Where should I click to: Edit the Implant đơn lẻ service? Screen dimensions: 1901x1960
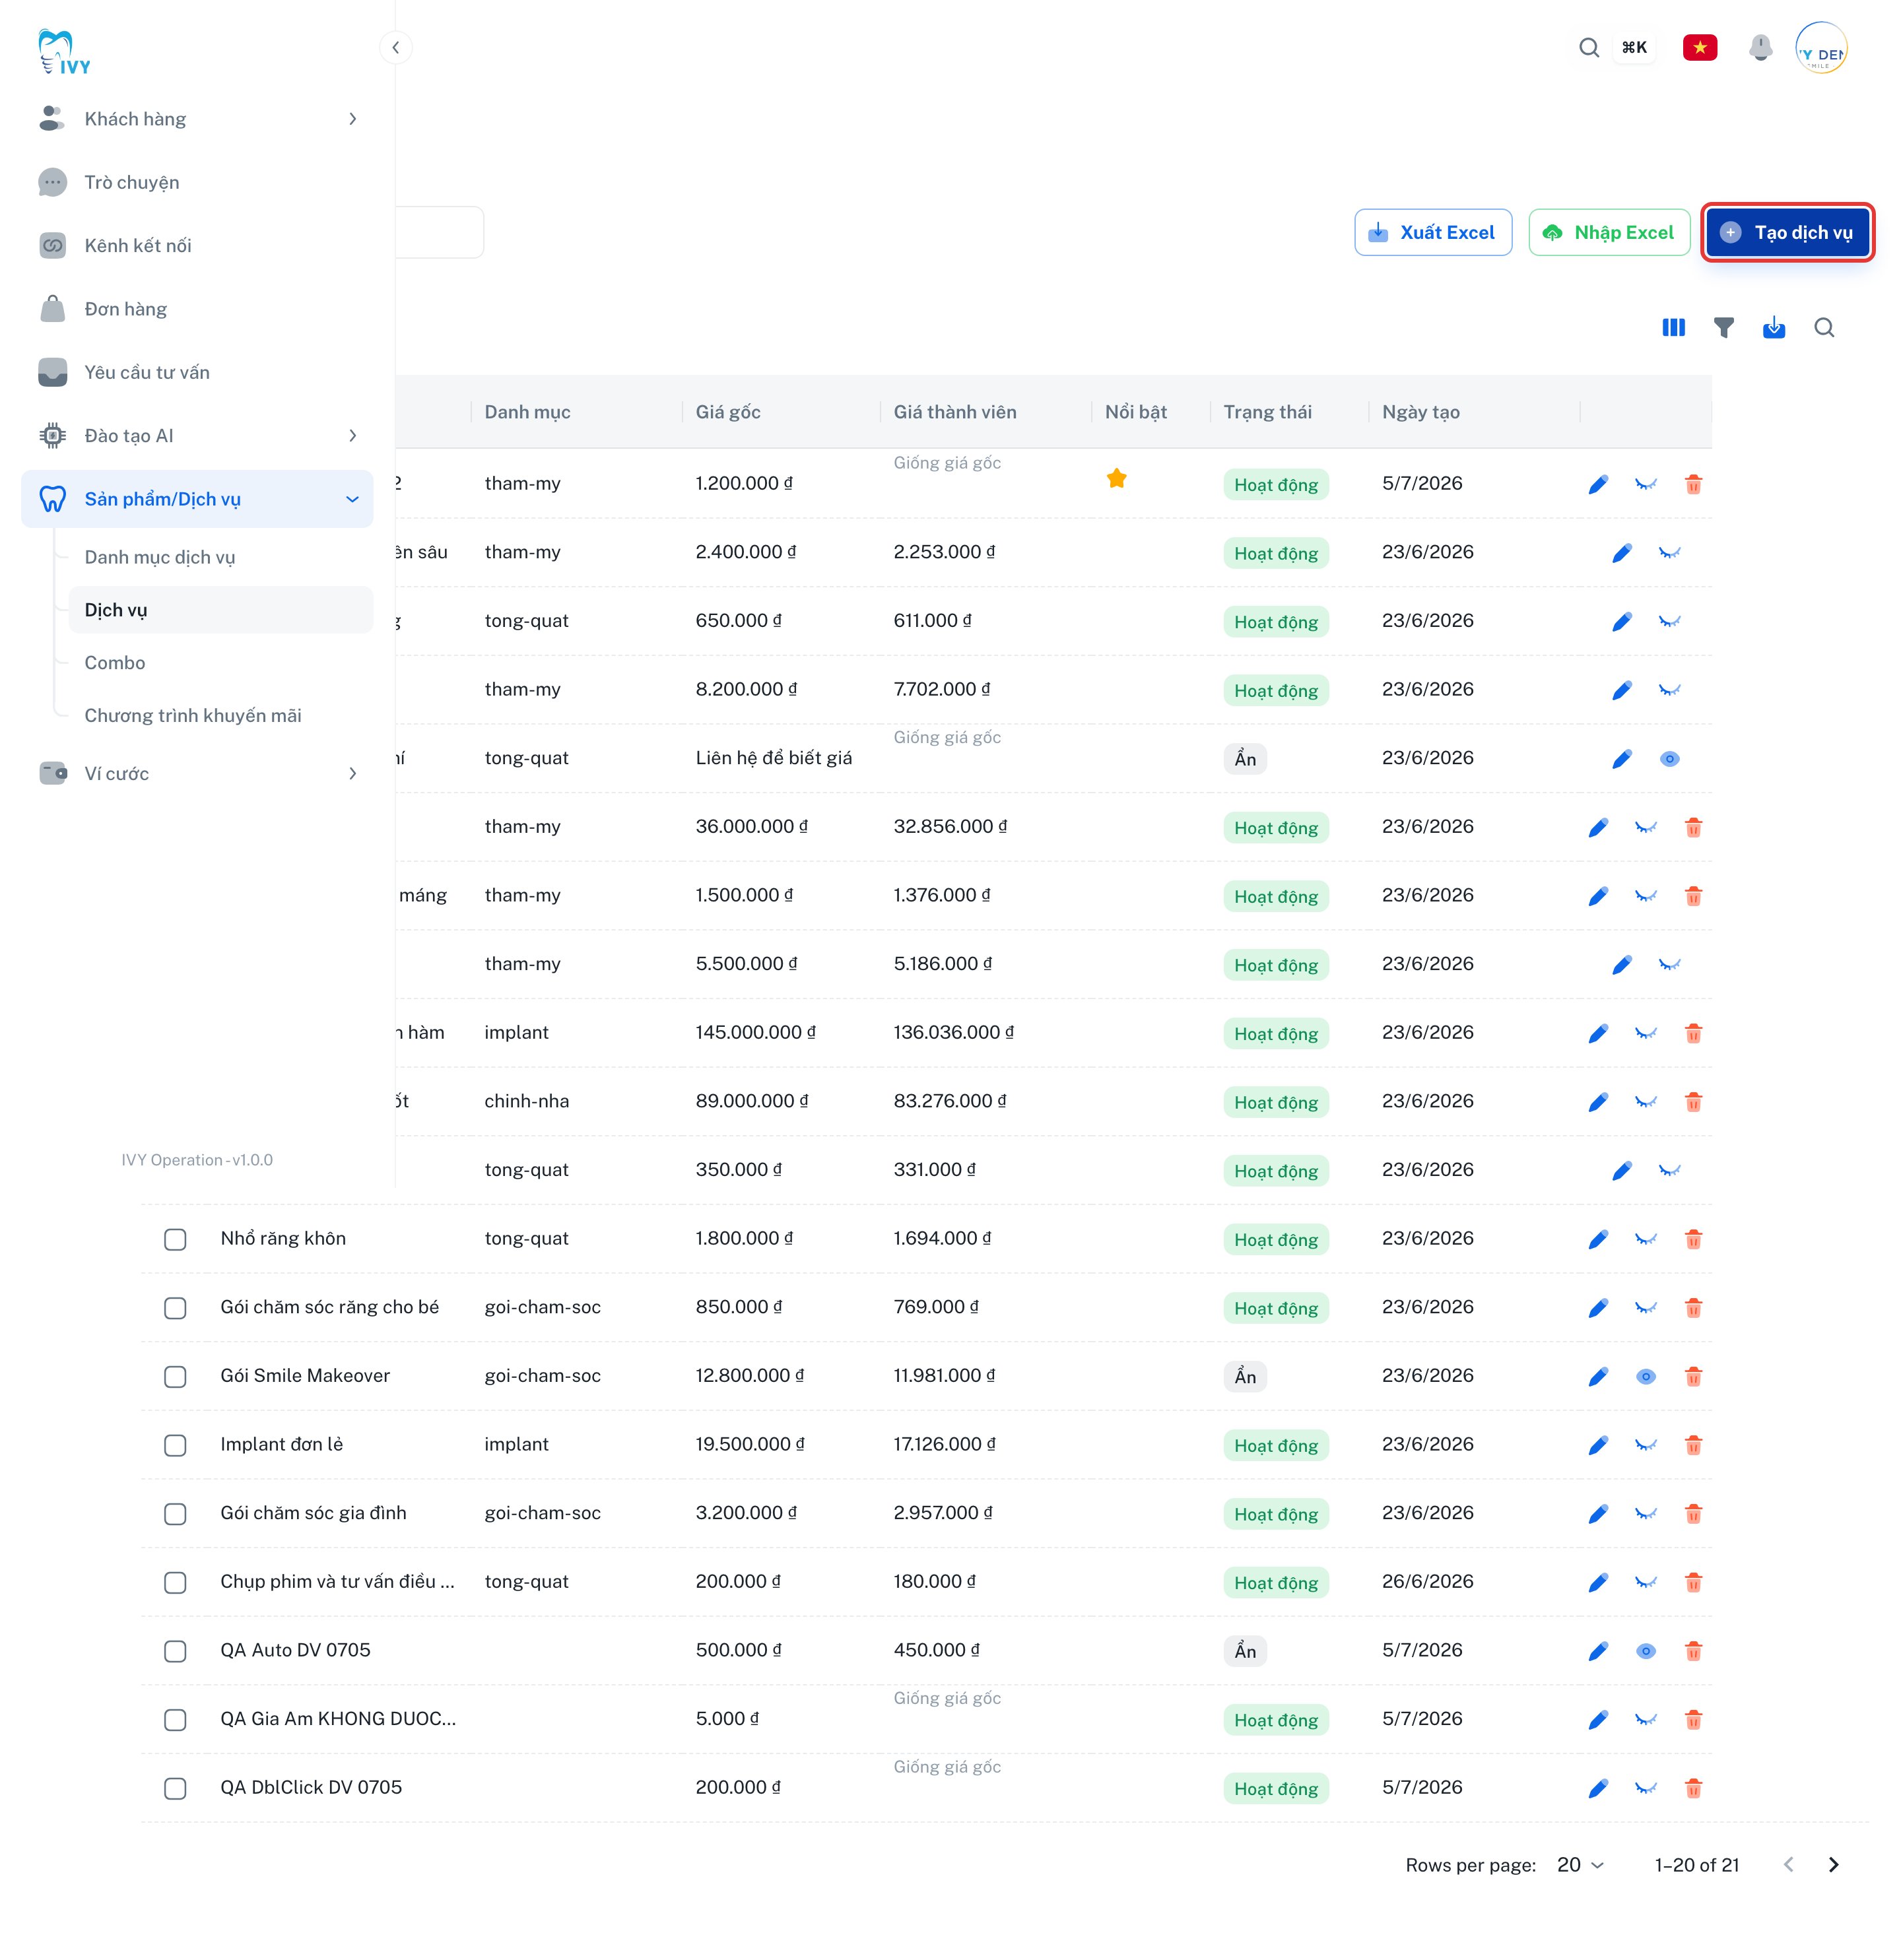1598,1445
